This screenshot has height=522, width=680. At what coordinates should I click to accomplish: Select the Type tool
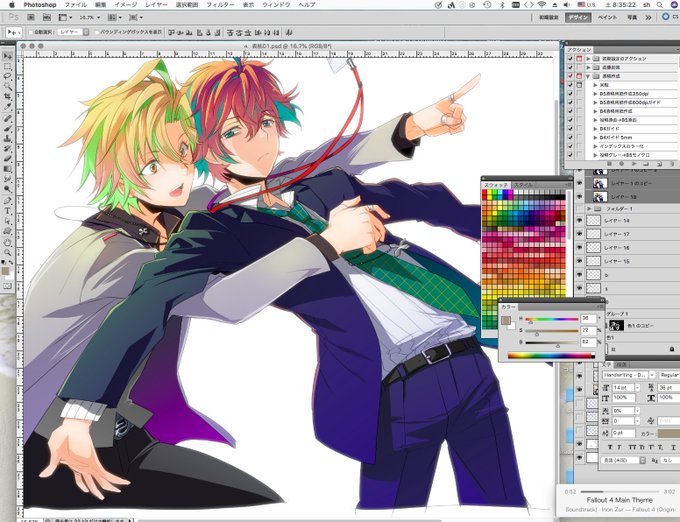pos(8,211)
